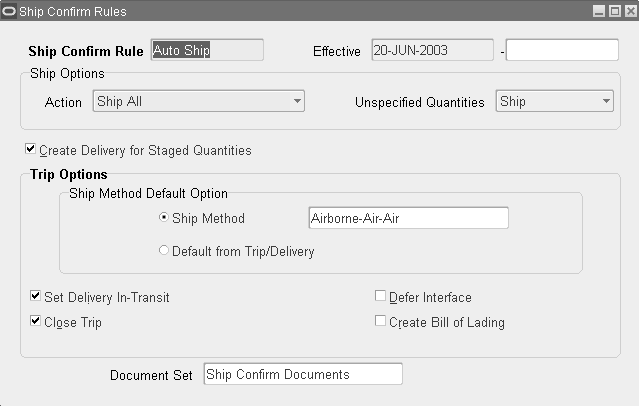Maximize the Ship Confirm Rules window

point(615,11)
